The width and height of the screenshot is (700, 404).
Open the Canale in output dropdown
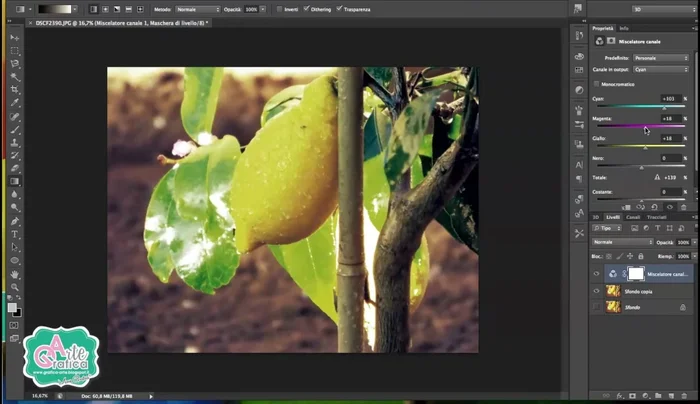pyautogui.click(x=660, y=70)
